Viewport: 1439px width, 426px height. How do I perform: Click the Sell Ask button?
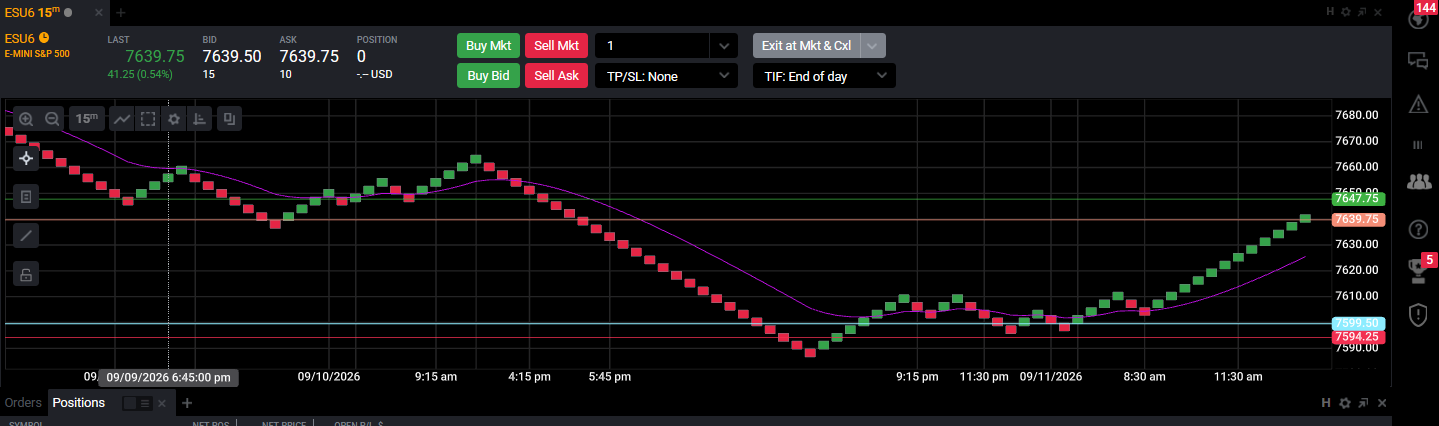tap(556, 76)
